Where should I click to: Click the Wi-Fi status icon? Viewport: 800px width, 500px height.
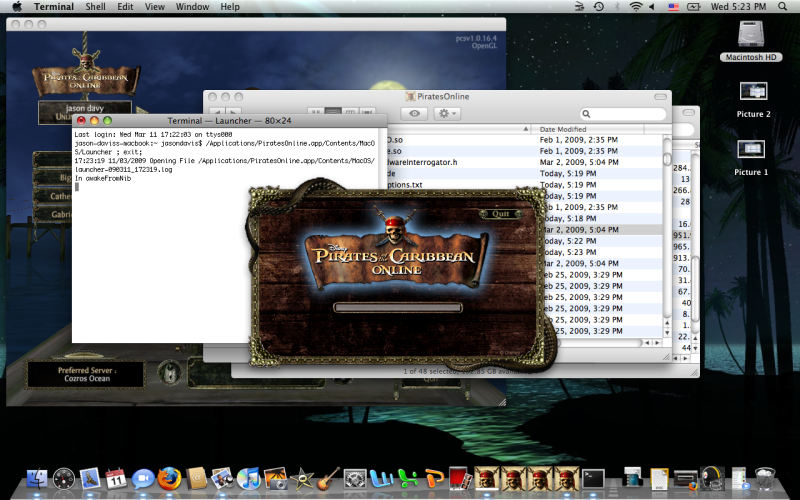point(635,7)
